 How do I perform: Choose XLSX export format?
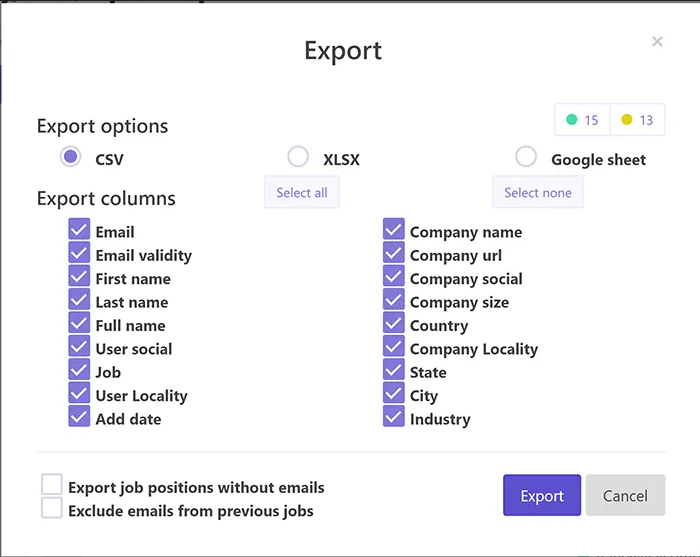[x=298, y=157]
